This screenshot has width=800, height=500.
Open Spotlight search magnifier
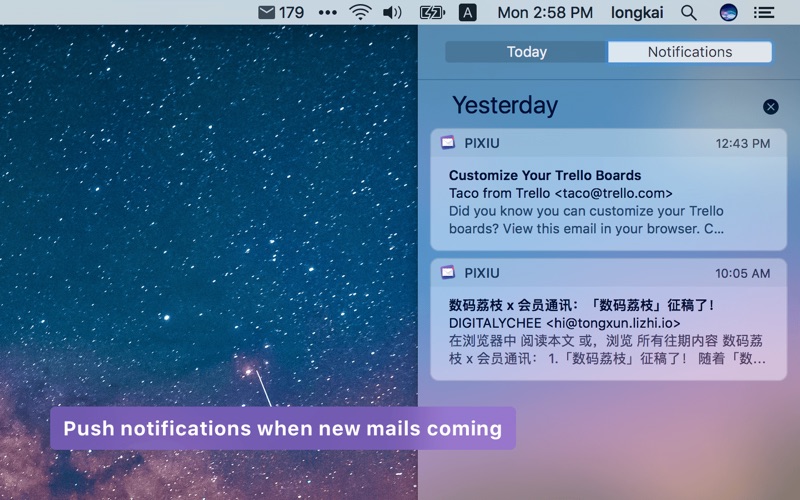pyautogui.click(x=689, y=12)
